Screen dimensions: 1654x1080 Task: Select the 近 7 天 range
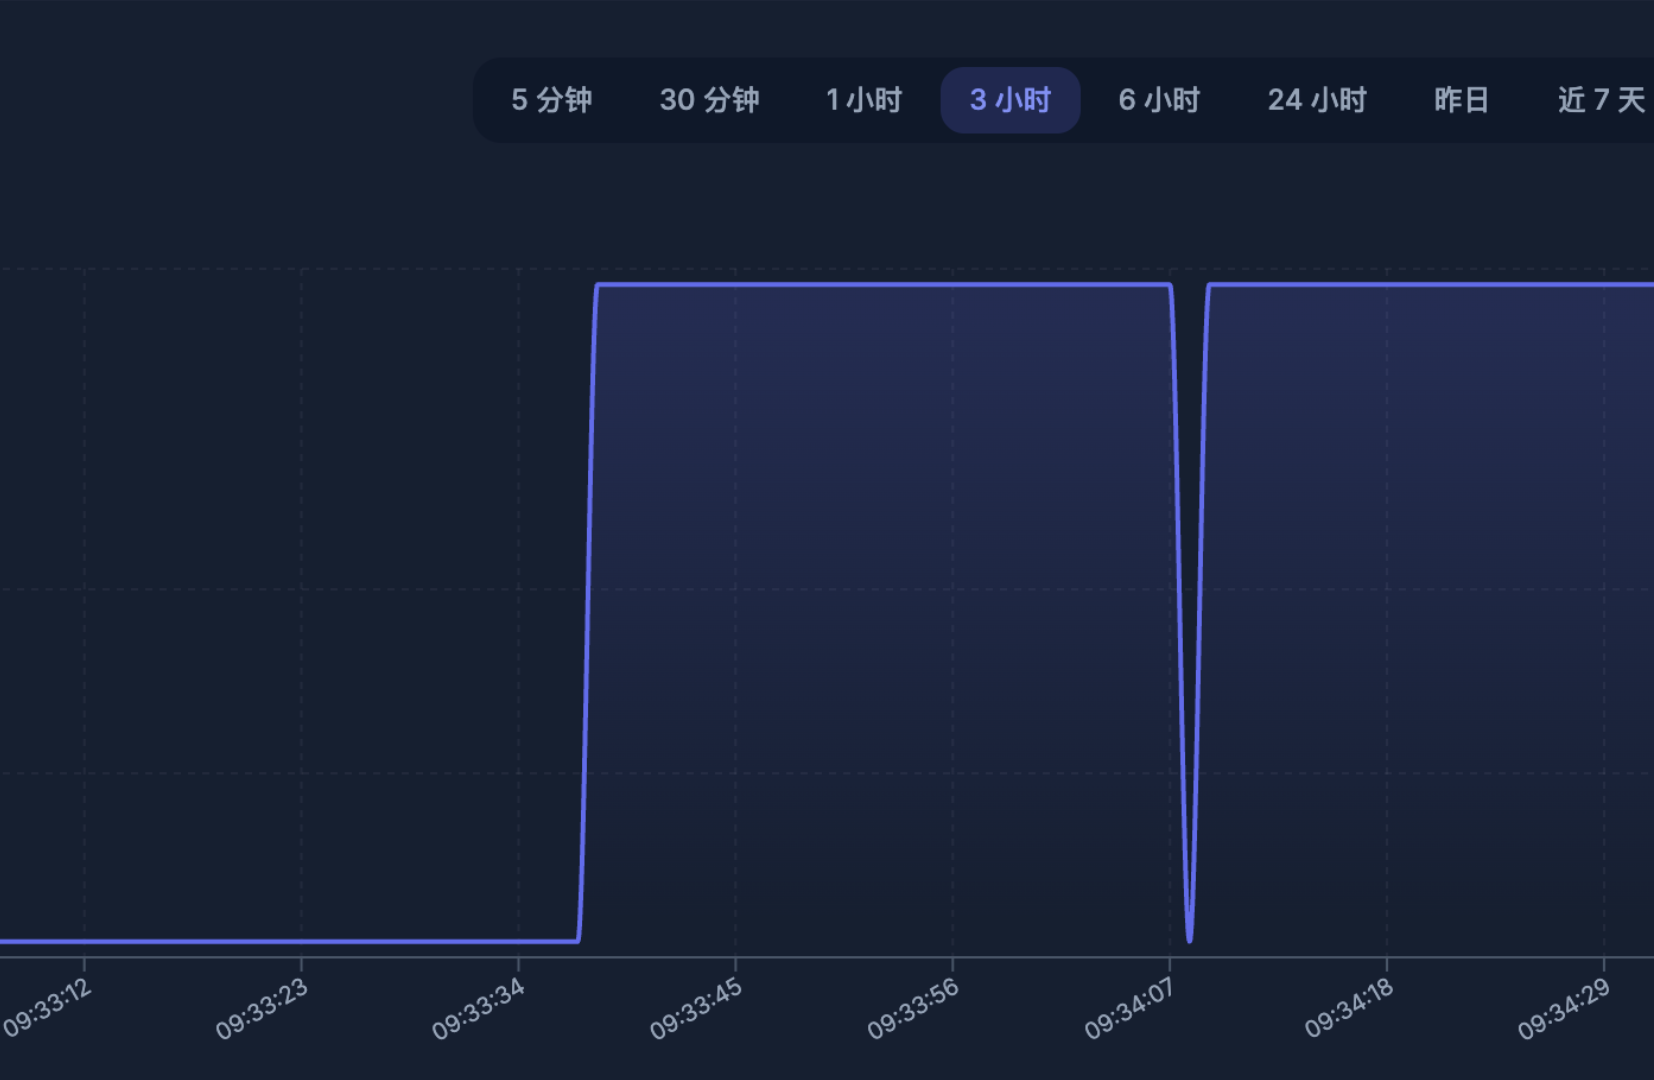pyautogui.click(x=1601, y=100)
